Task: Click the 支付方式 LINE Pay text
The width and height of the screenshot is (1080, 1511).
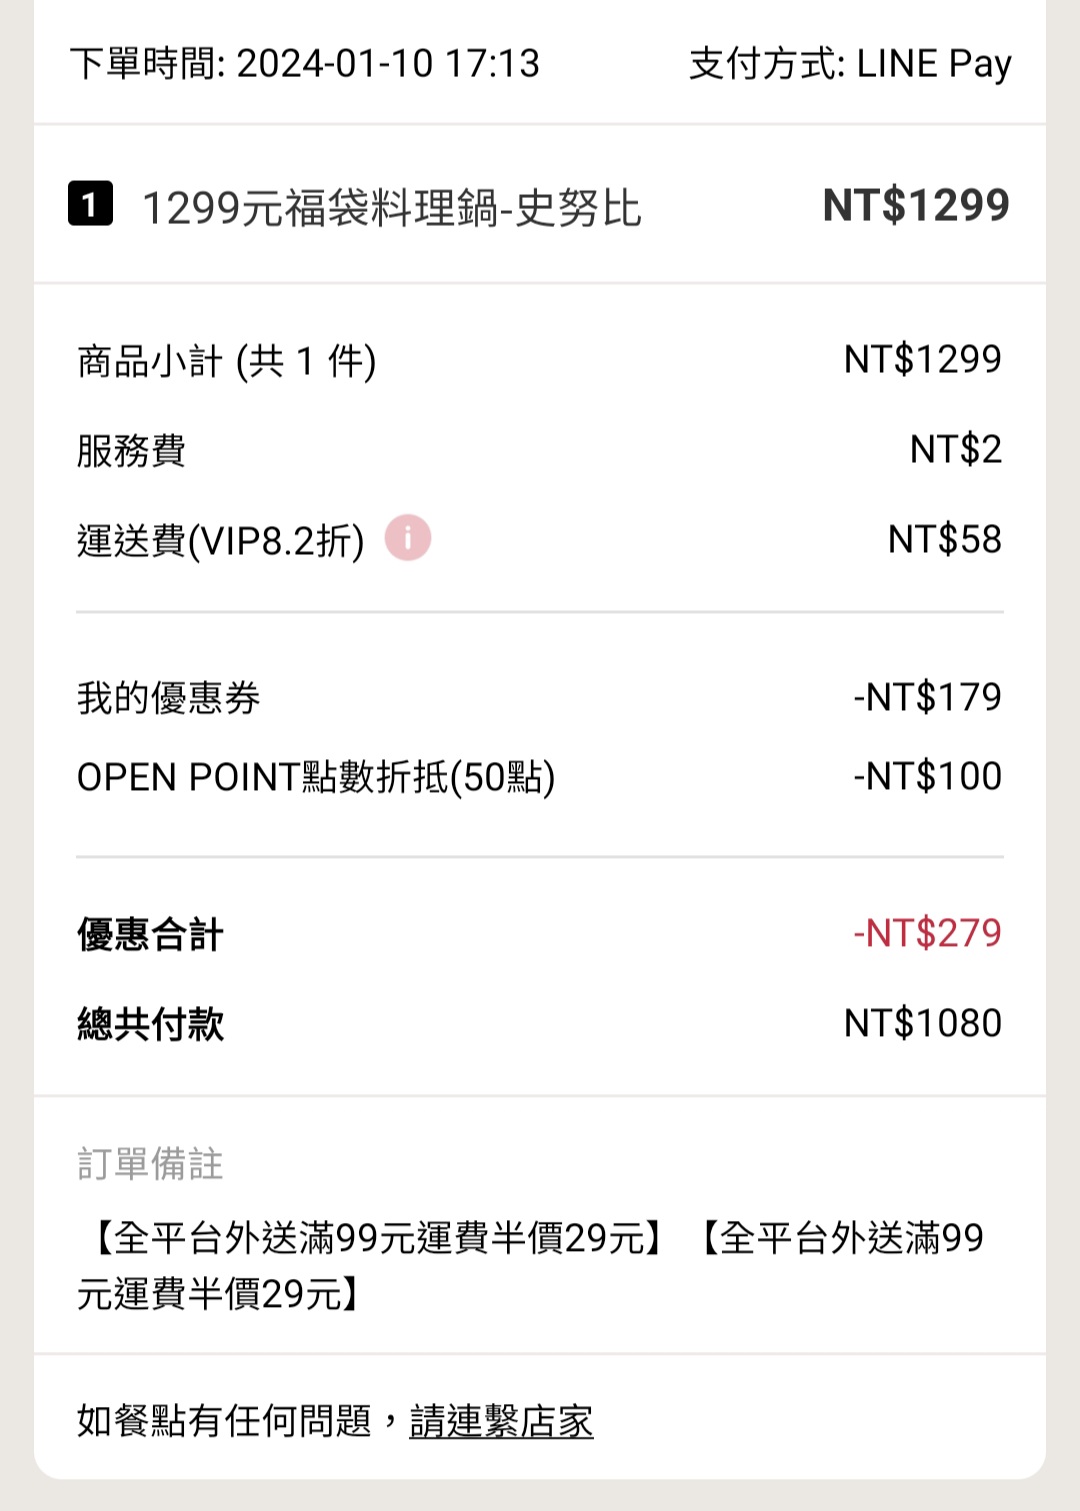Action: tap(850, 64)
